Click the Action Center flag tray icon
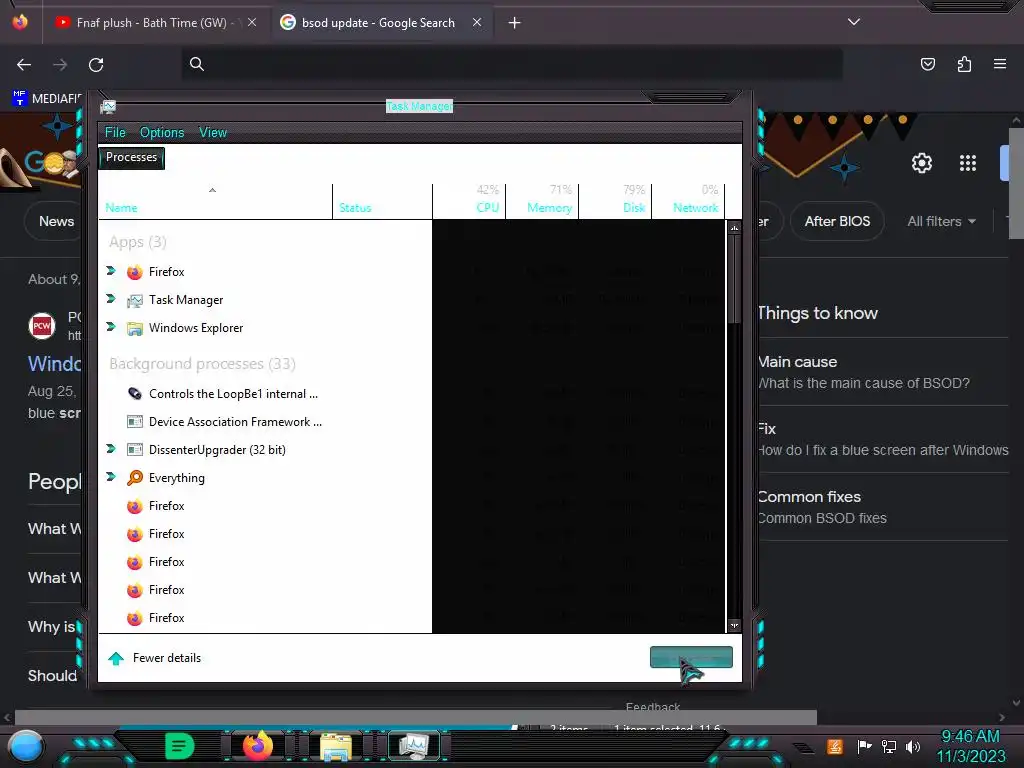Viewport: 1024px width, 768px height. (x=864, y=746)
